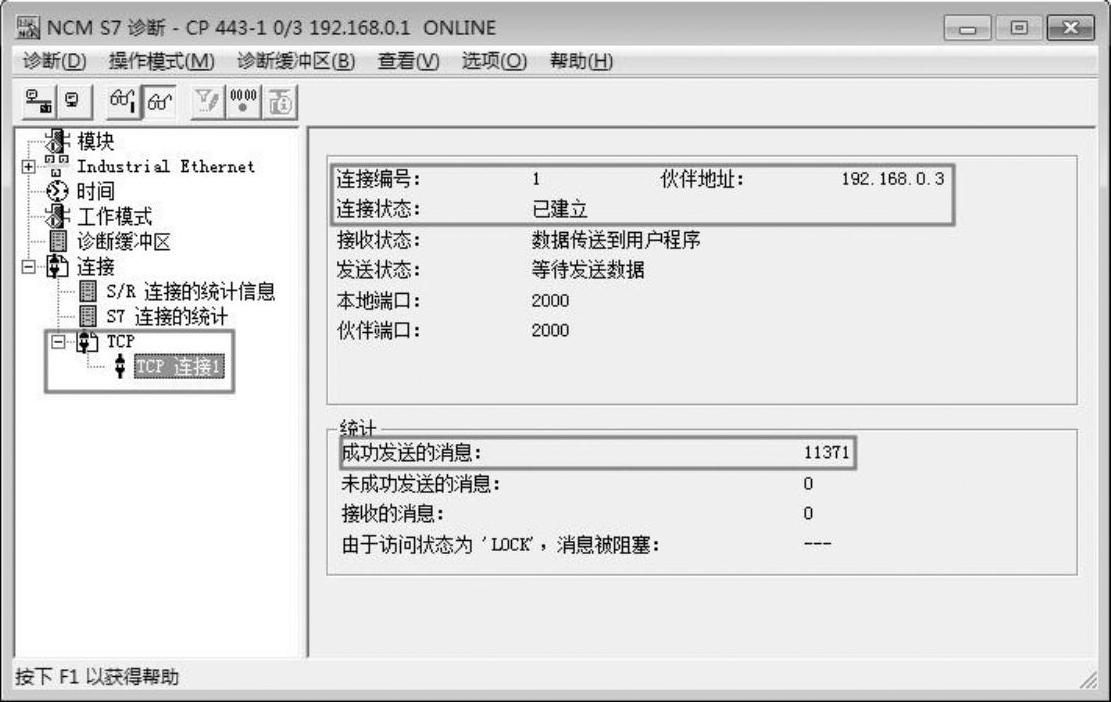Viewport: 1111px width, 702px height.
Task: Click the 0000 counter toolbar icon
Action: [x=243, y=101]
